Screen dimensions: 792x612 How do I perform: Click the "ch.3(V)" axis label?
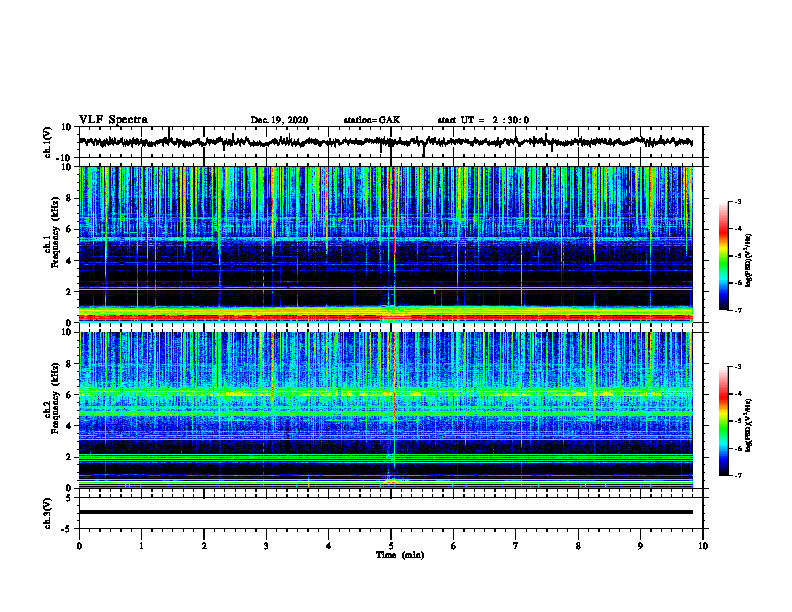coord(48,513)
